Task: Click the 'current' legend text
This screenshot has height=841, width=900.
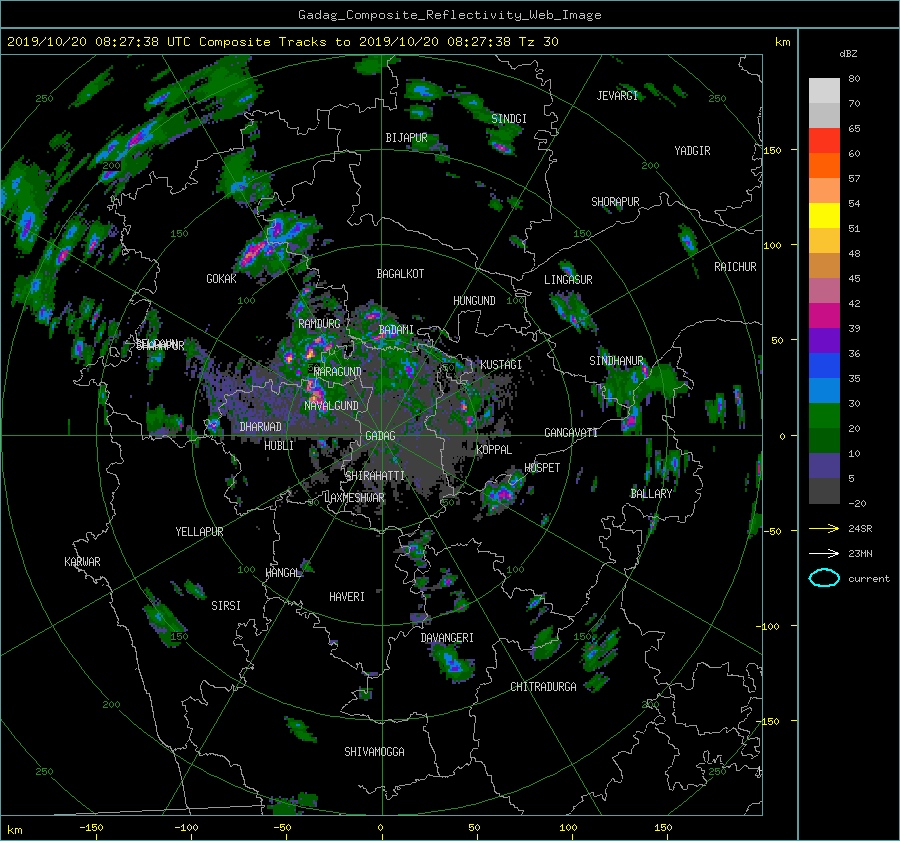Action: (868, 579)
